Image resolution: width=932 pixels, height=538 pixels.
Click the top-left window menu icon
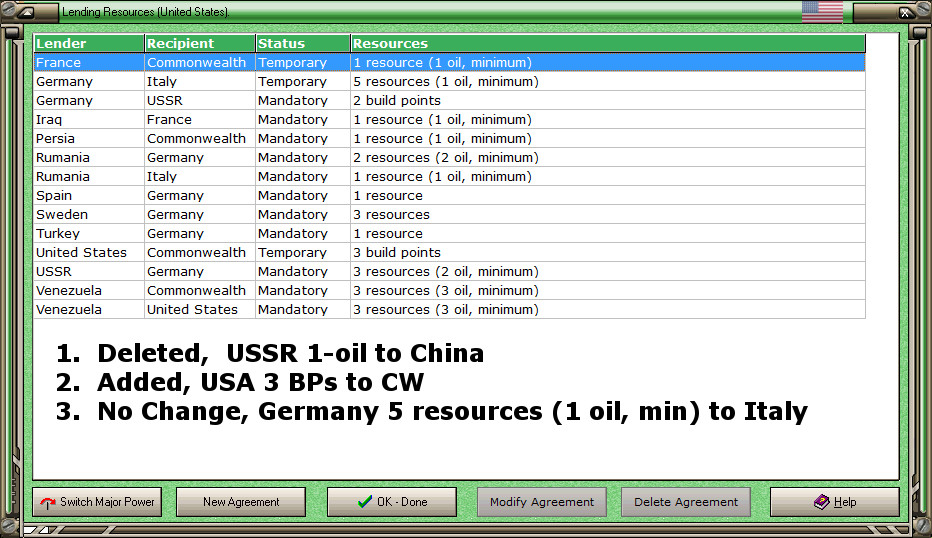click(26, 12)
